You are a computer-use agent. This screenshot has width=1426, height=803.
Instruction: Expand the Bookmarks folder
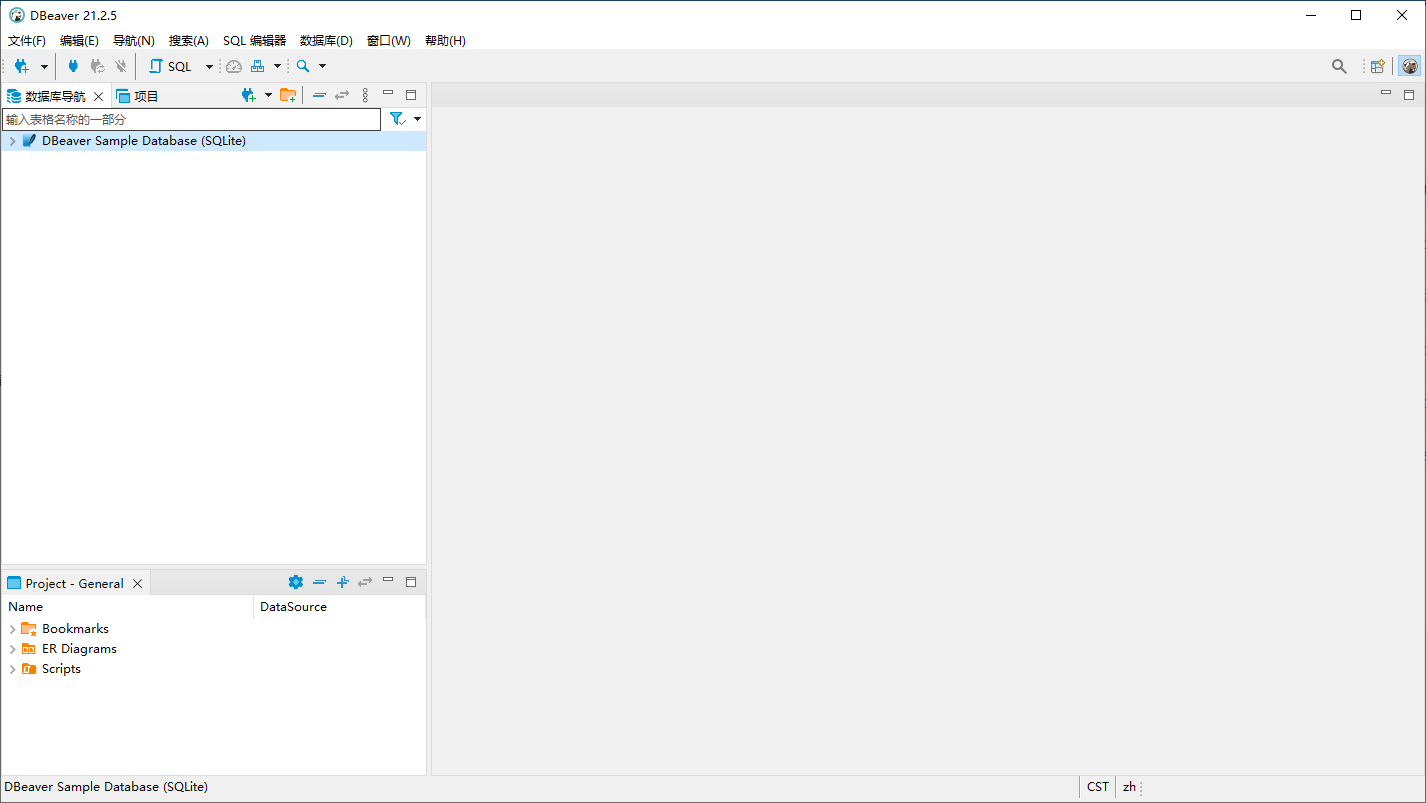coord(12,629)
